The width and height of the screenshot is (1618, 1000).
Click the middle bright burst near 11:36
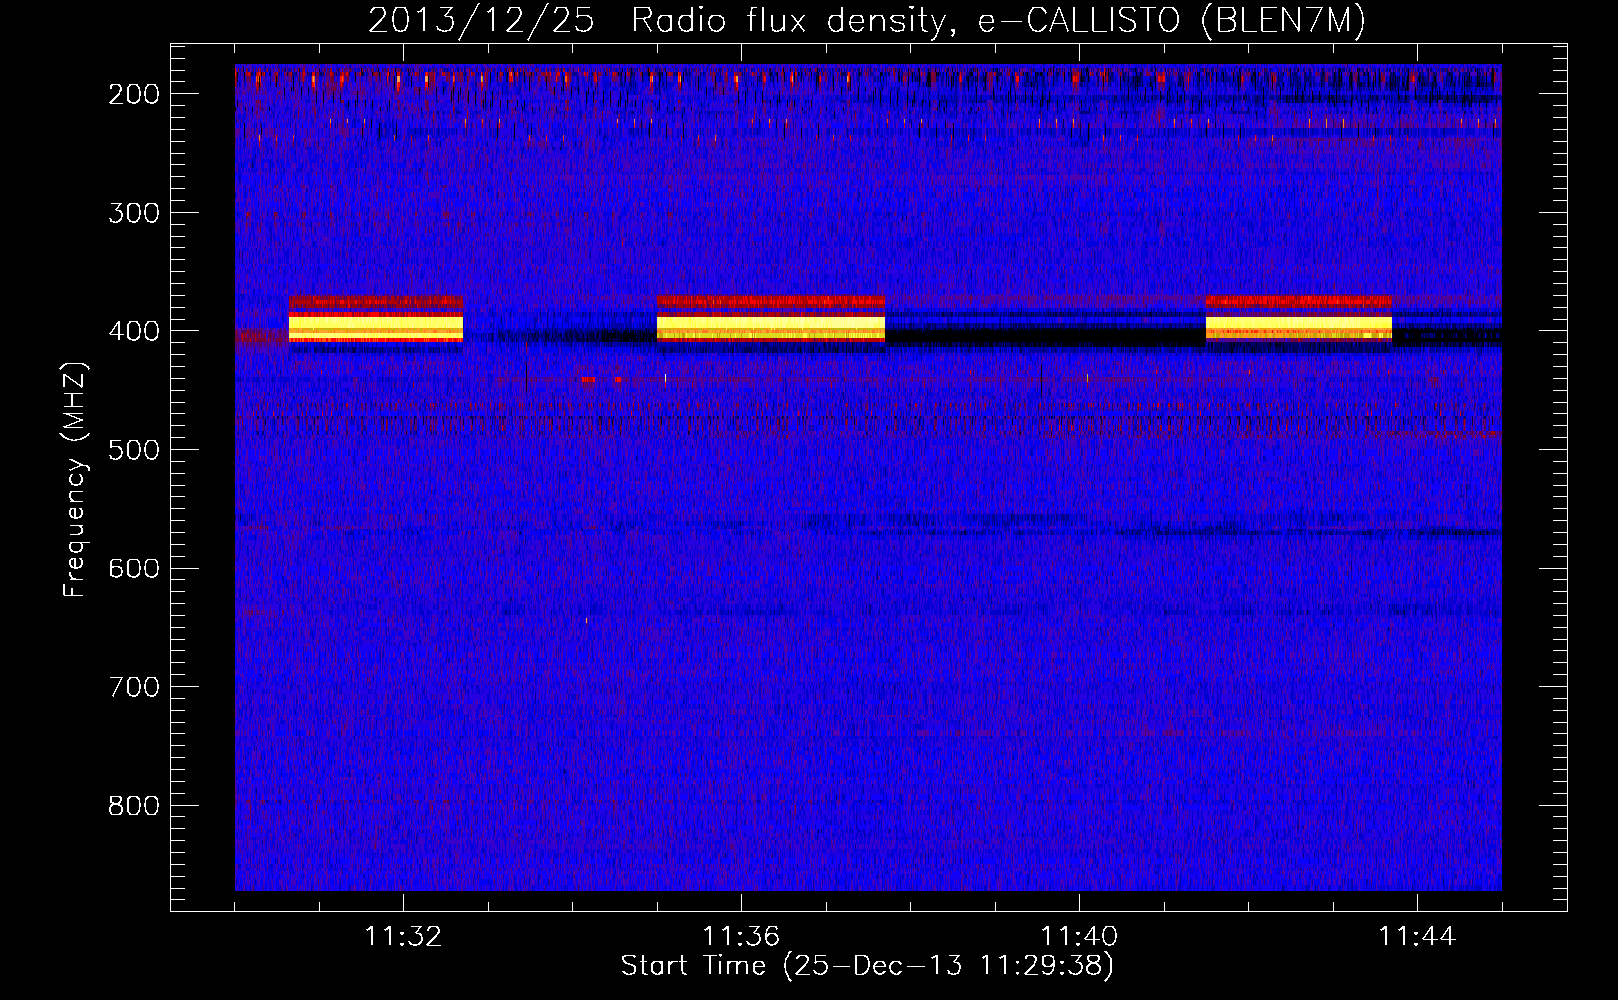click(x=771, y=319)
